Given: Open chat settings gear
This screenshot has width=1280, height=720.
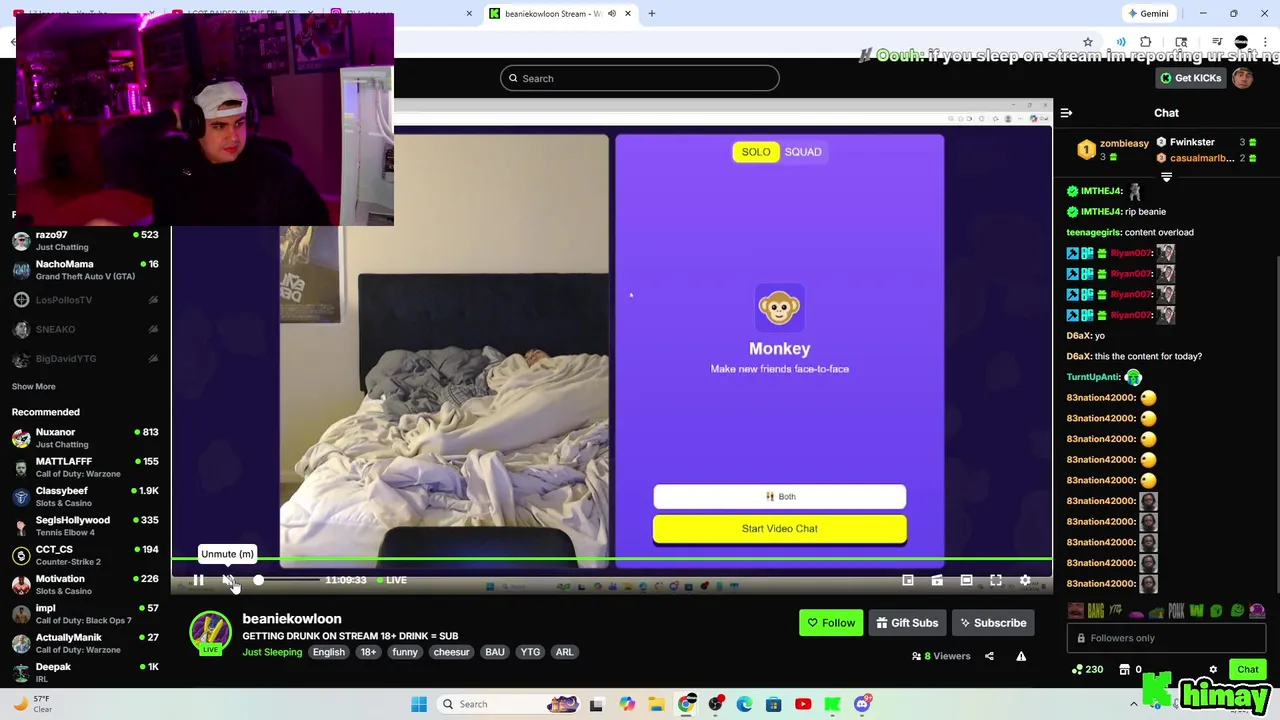Looking at the screenshot, I should 1213,669.
